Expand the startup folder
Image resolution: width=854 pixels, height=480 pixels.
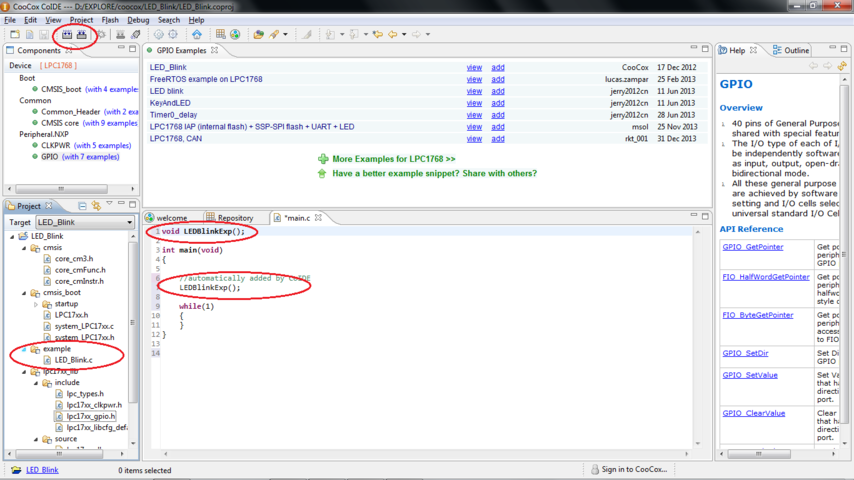point(36,304)
